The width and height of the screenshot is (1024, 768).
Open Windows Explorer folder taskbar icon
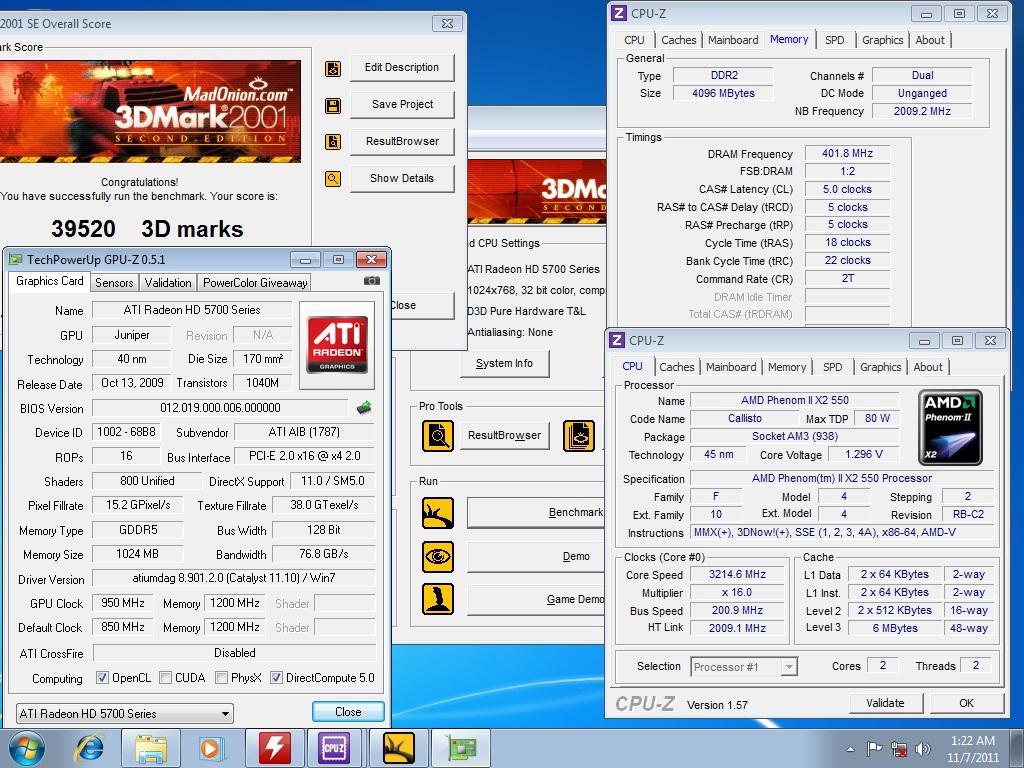click(152, 748)
